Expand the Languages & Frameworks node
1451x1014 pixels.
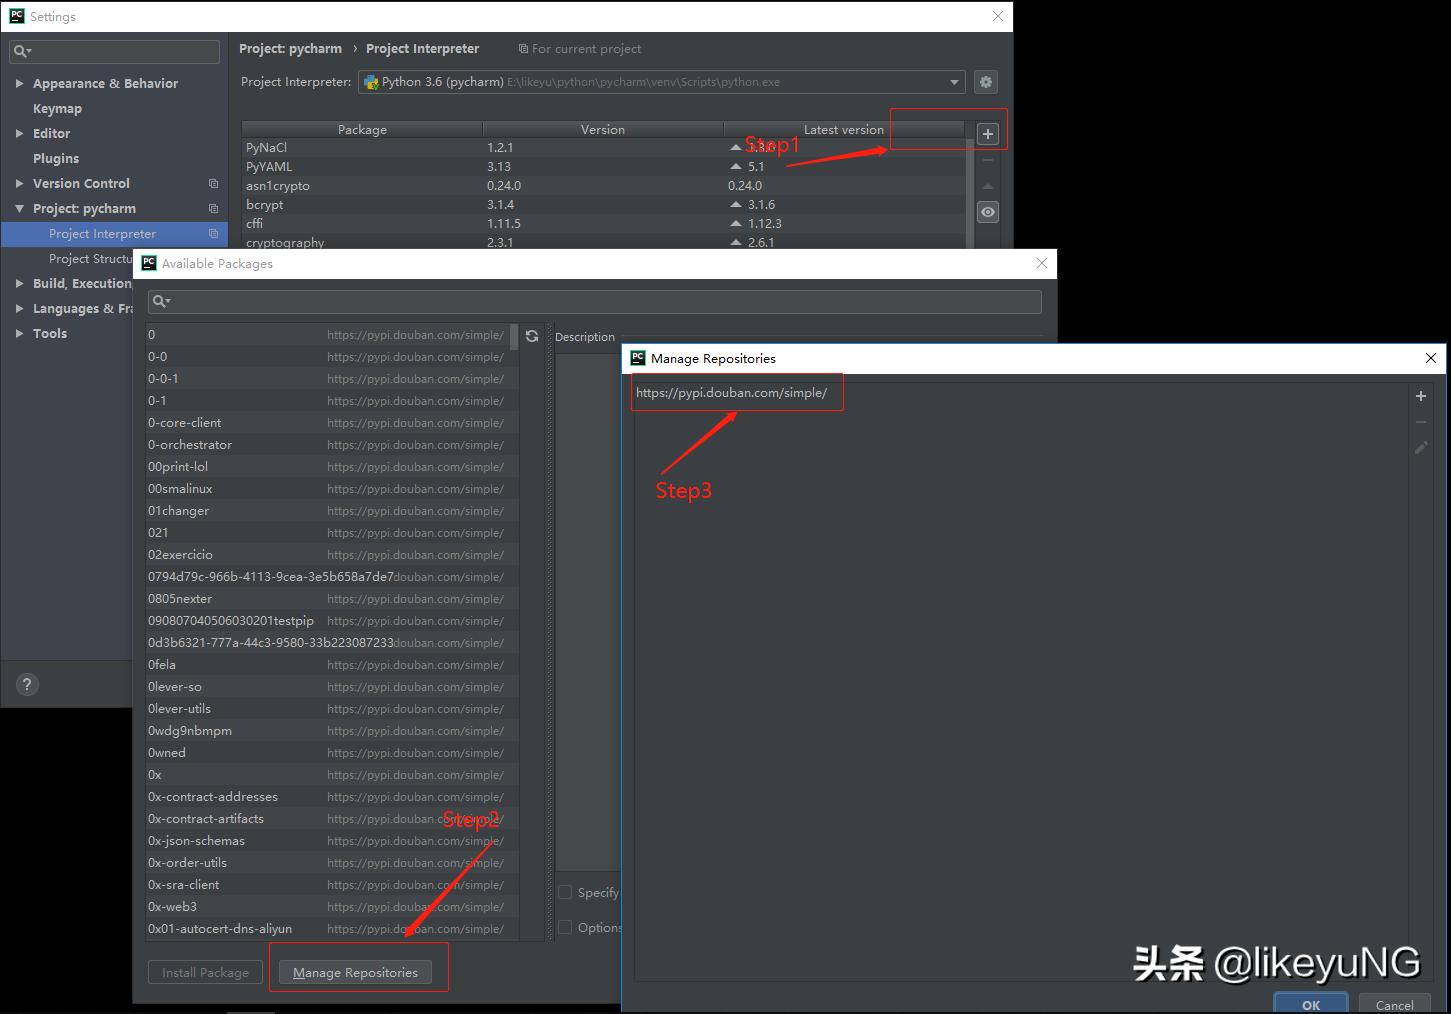click(x=19, y=308)
